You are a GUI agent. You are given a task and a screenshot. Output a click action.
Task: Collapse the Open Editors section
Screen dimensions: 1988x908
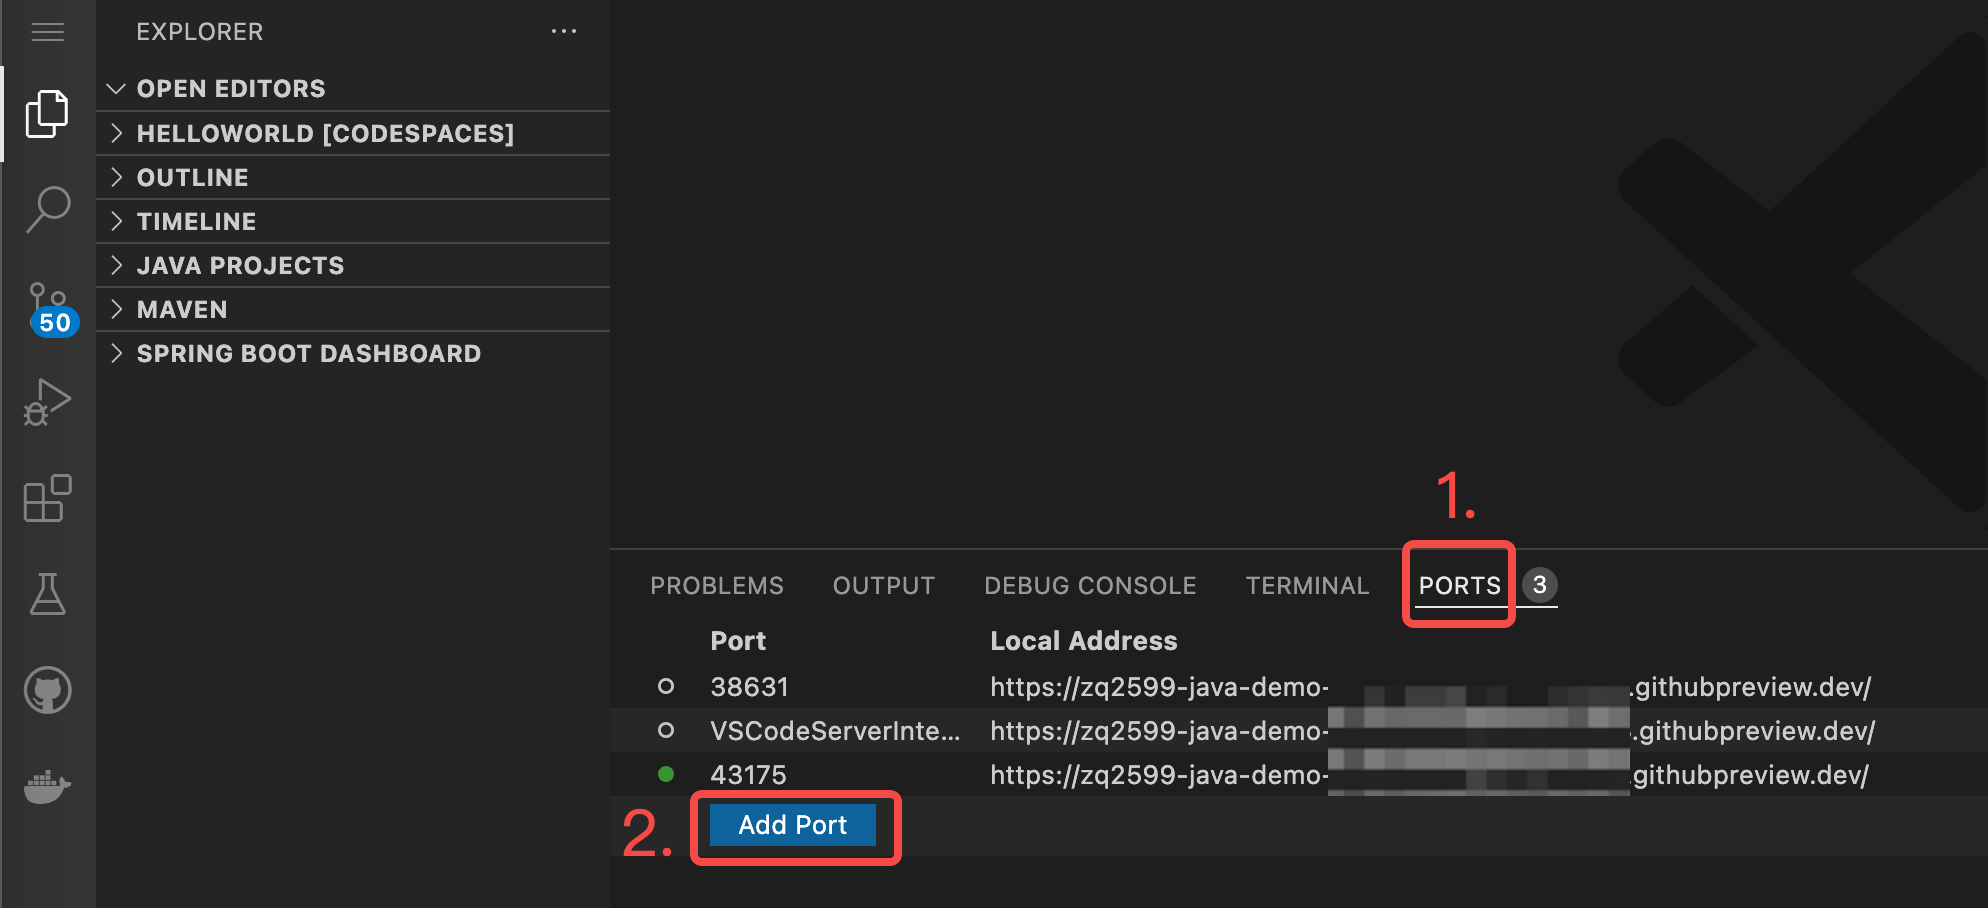353,89
